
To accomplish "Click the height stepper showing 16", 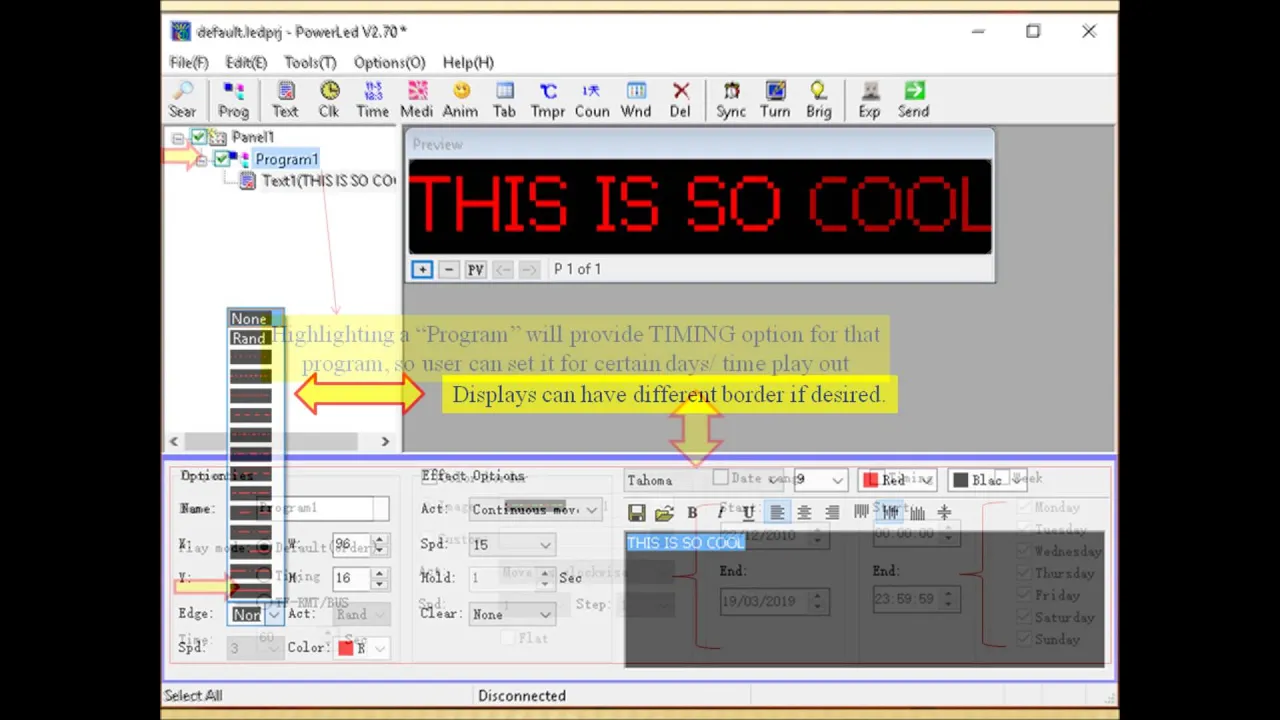I will point(378,578).
